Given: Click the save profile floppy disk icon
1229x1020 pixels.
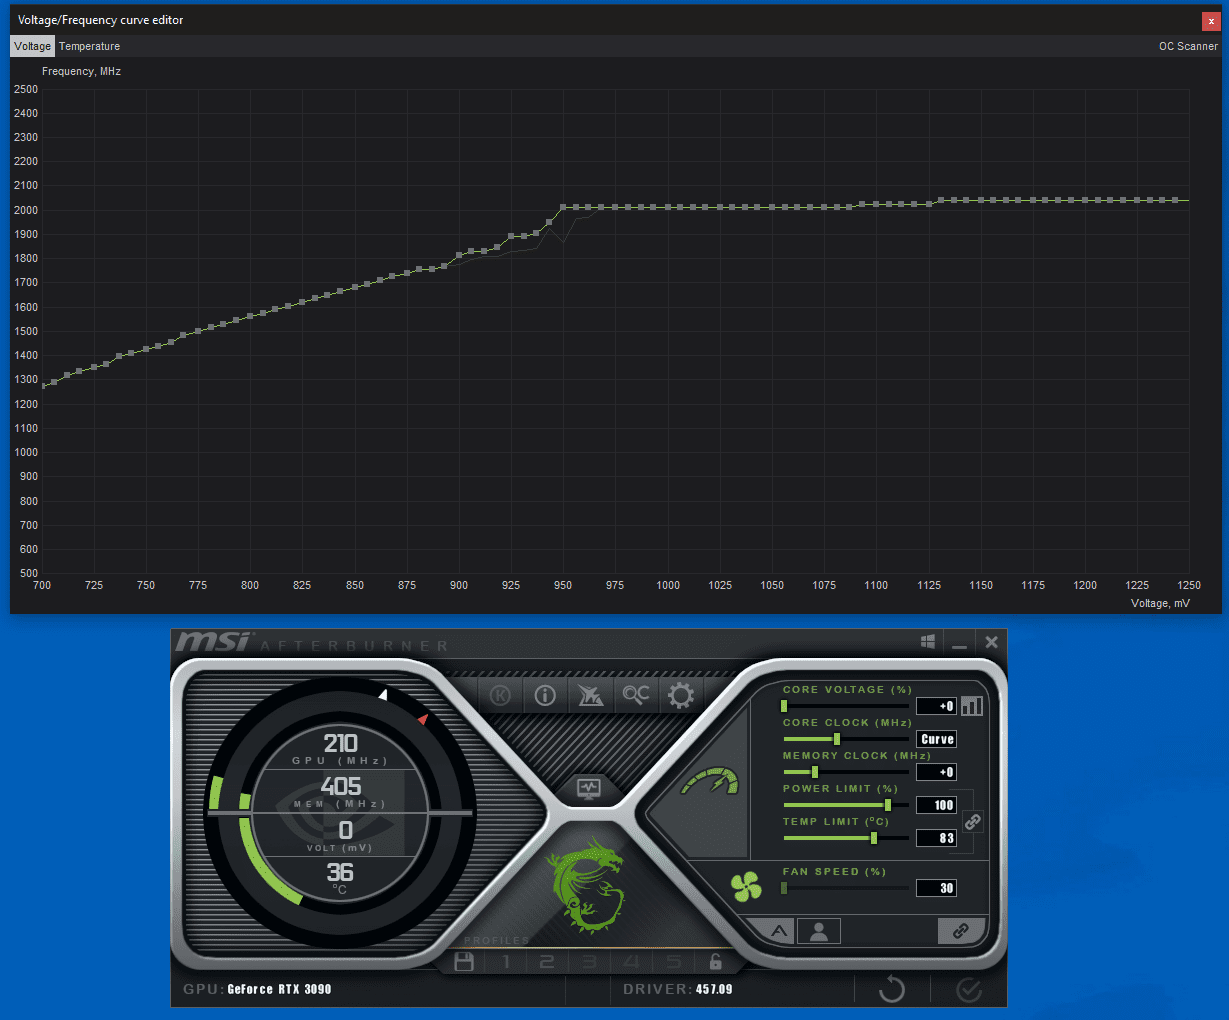Looking at the screenshot, I should coord(464,962).
